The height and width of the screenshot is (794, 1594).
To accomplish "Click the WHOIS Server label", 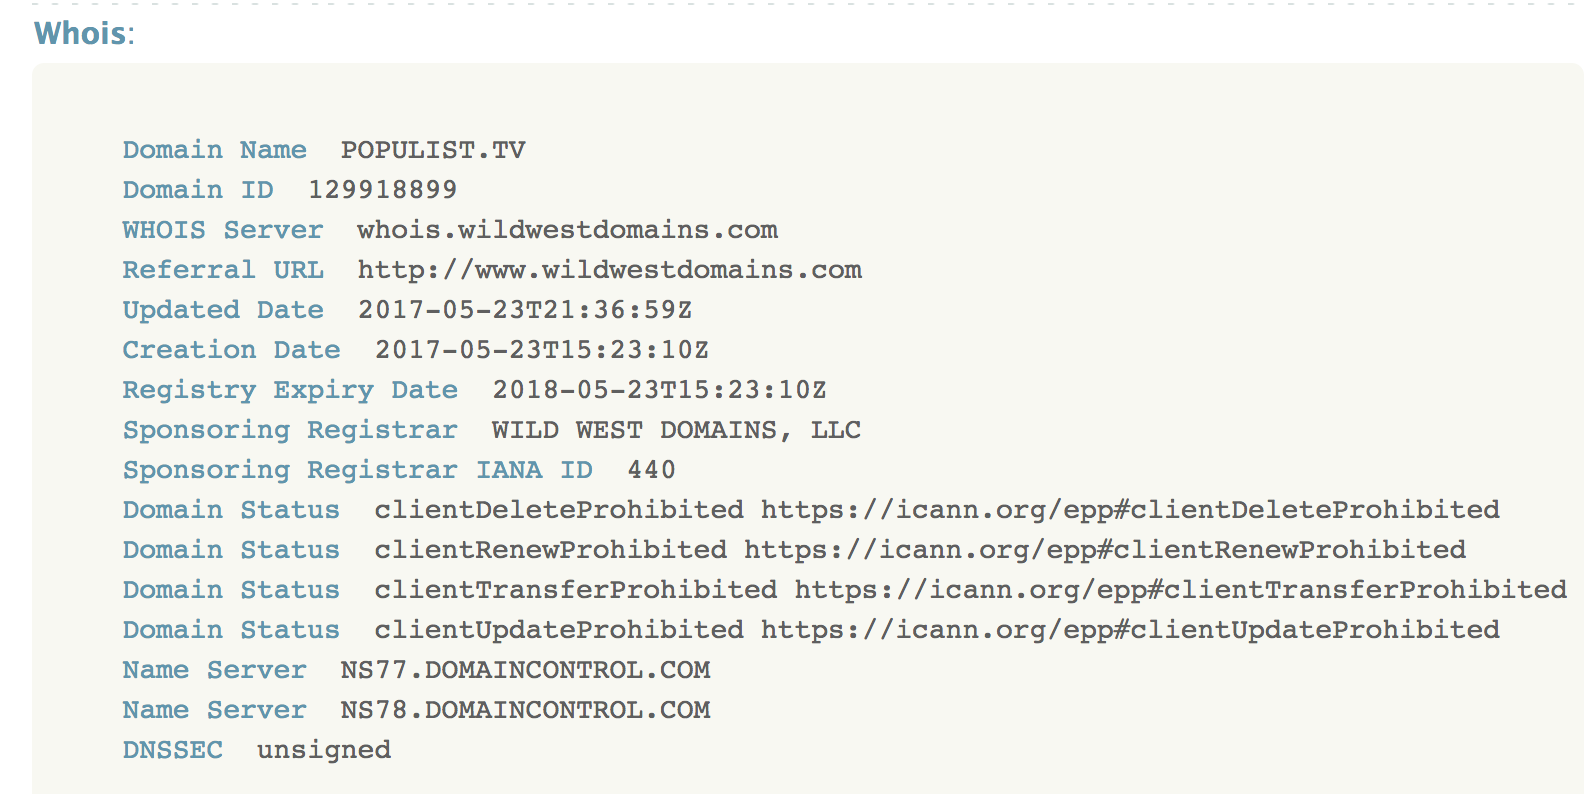I will [x=223, y=230].
